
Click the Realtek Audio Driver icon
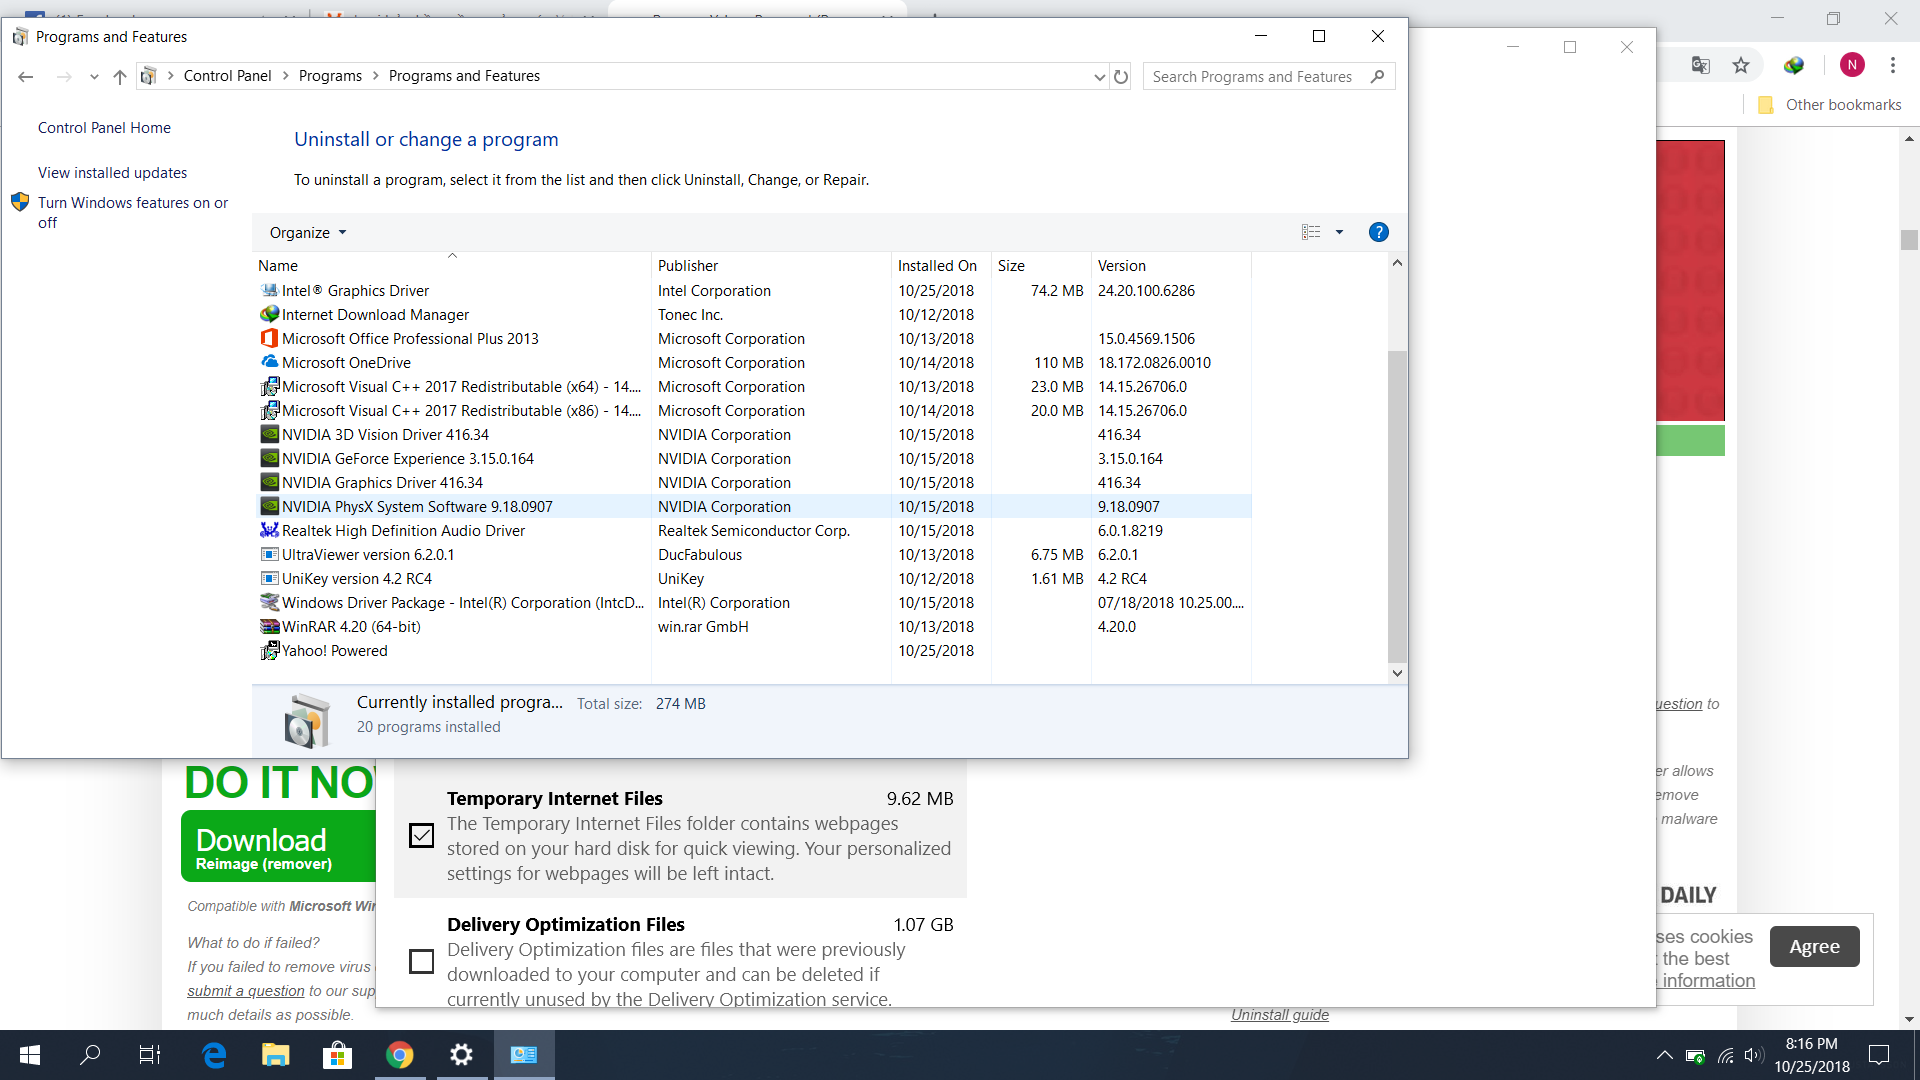point(269,531)
